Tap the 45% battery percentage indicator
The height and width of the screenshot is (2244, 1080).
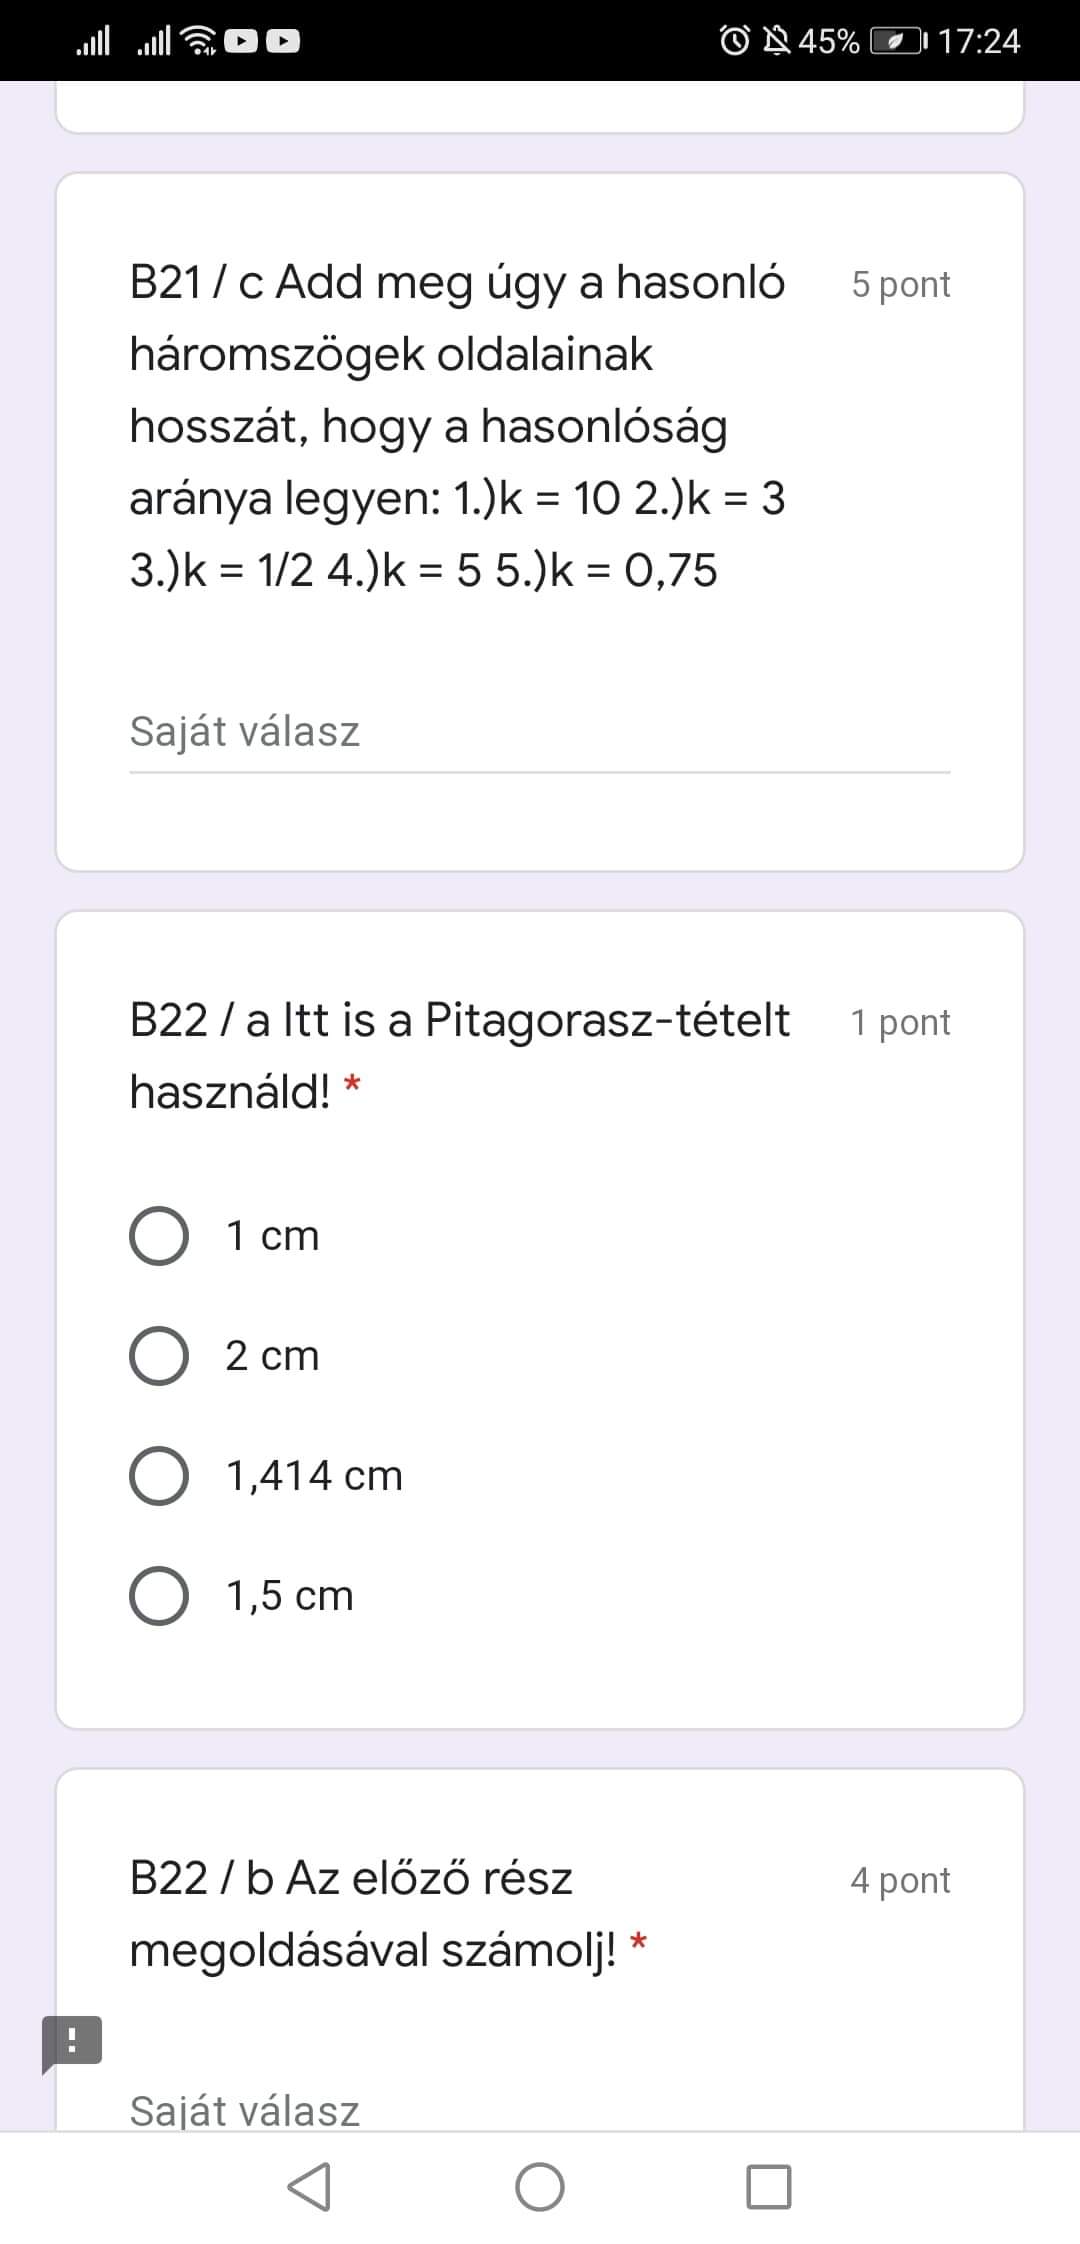coord(829,41)
